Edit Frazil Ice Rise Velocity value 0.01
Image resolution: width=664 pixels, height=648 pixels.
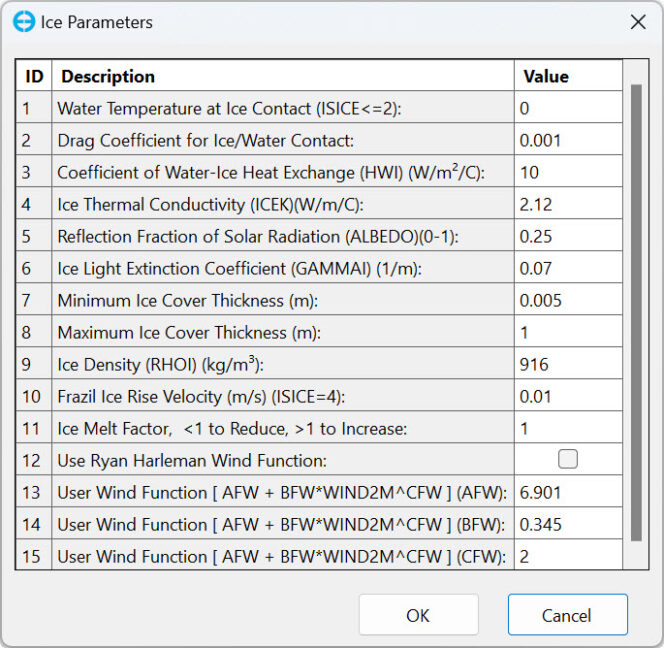pyautogui.click(x=567, y=396)
